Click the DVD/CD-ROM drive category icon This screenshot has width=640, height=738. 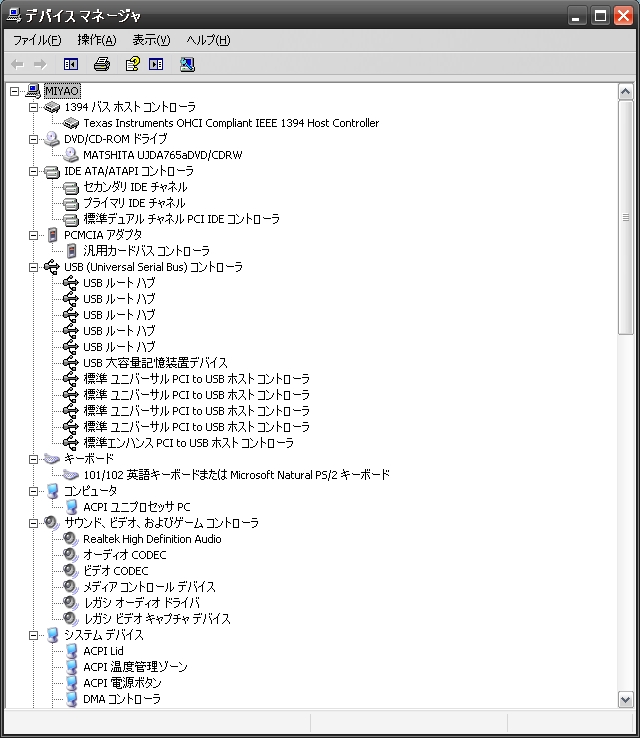[52, 139]
